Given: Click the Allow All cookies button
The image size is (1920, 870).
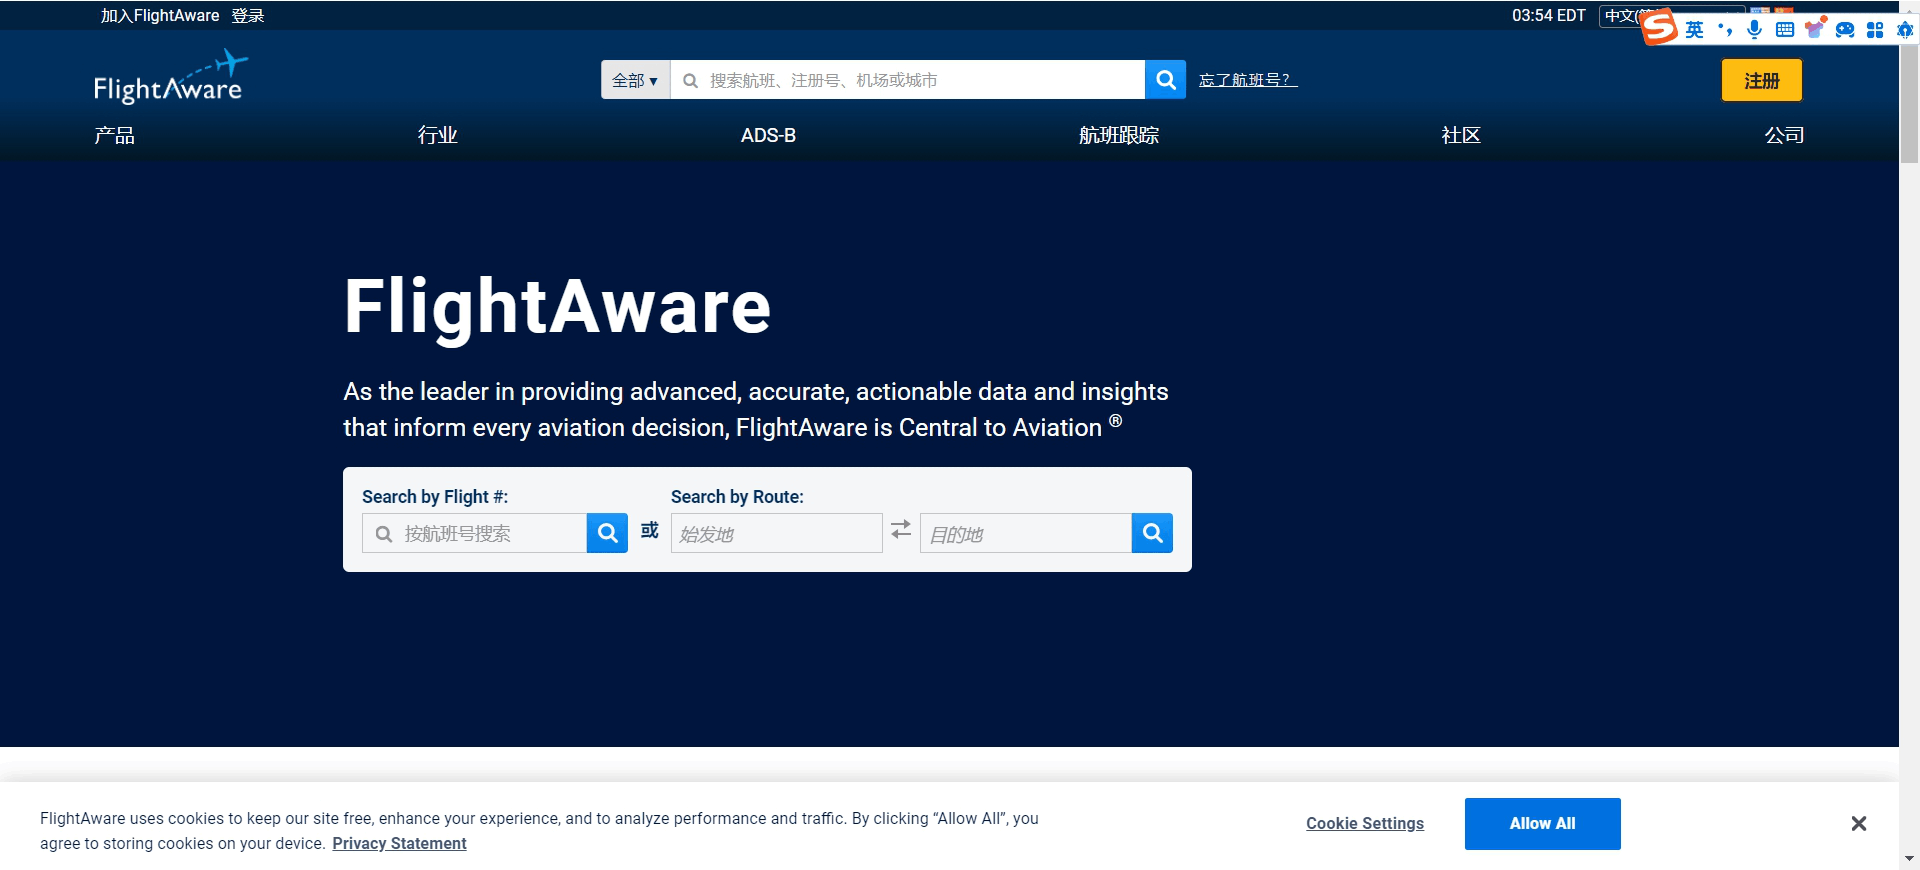Looking at the screenshot, I should [x=1542, y=823].
